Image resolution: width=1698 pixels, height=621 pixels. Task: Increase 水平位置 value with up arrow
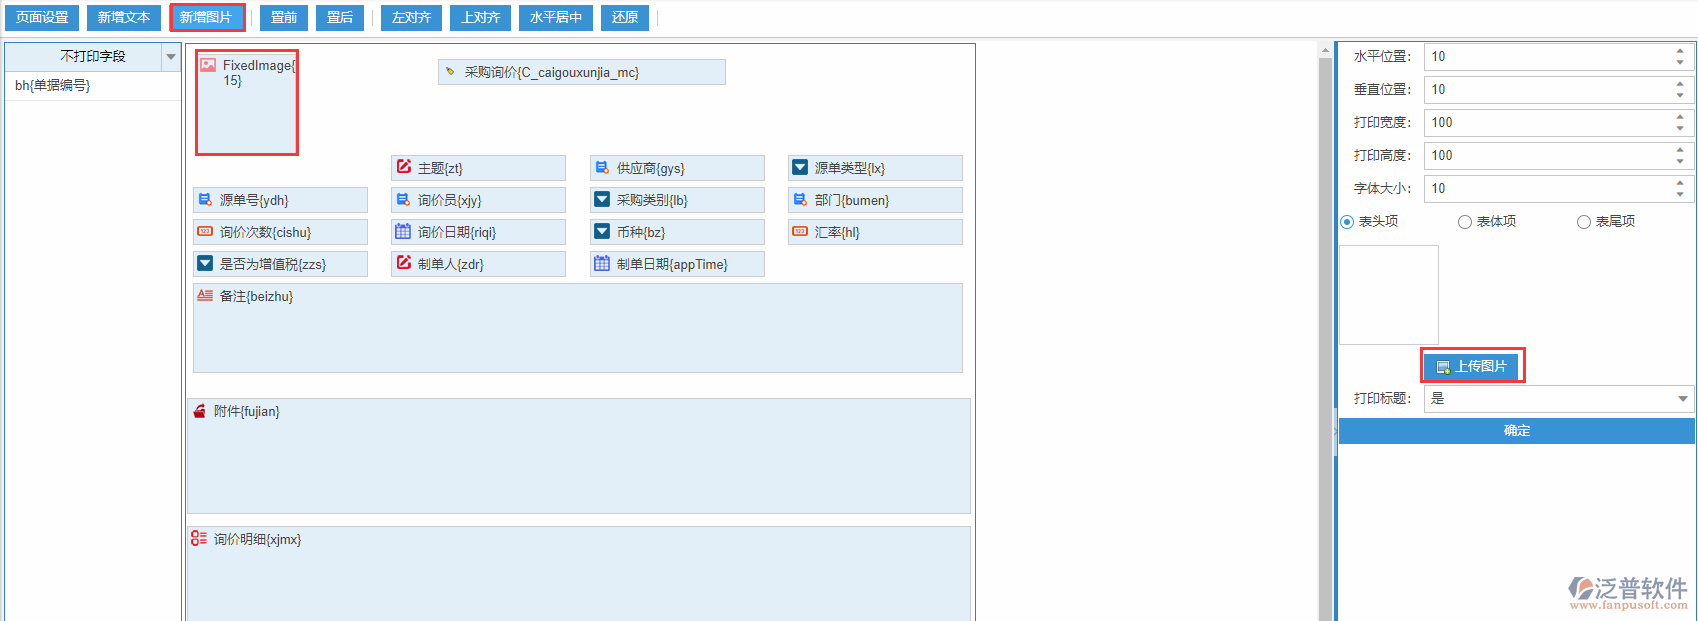(1680, 50)
